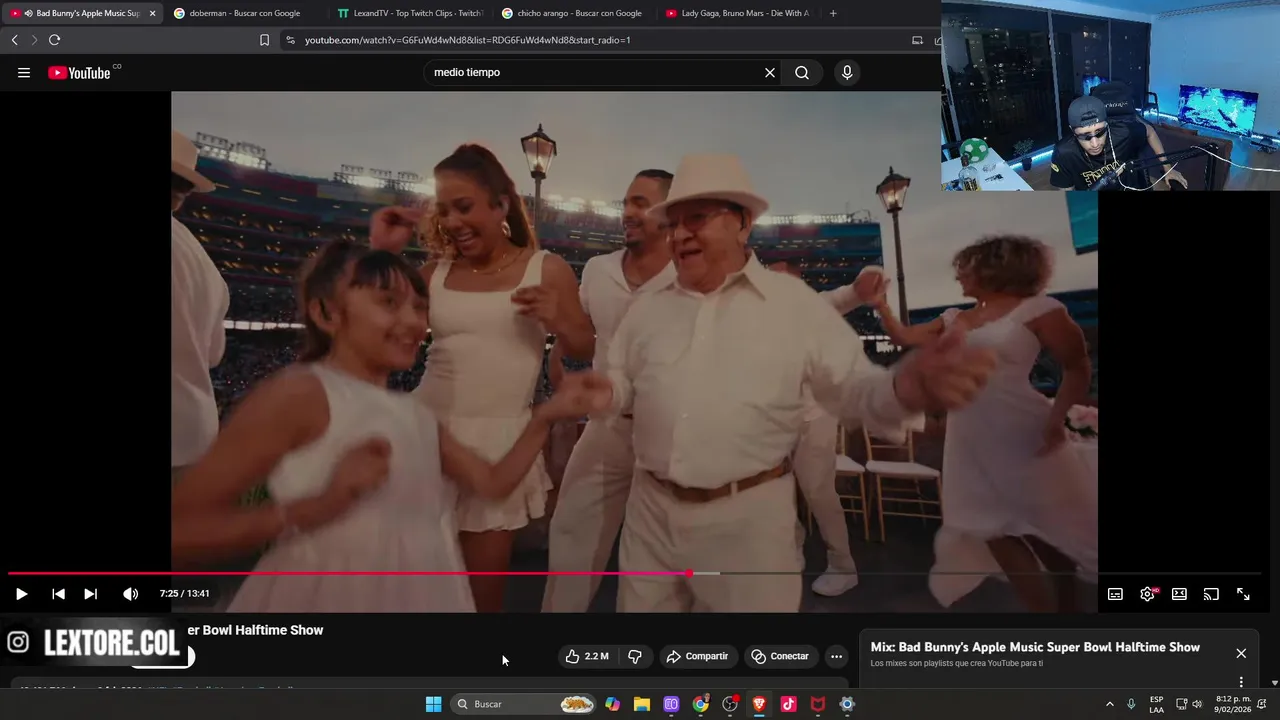Image resolution: width=1280 pixels, height=720 pixels.
Task: Start voice search with the microphone
Action: coord(847,73)
